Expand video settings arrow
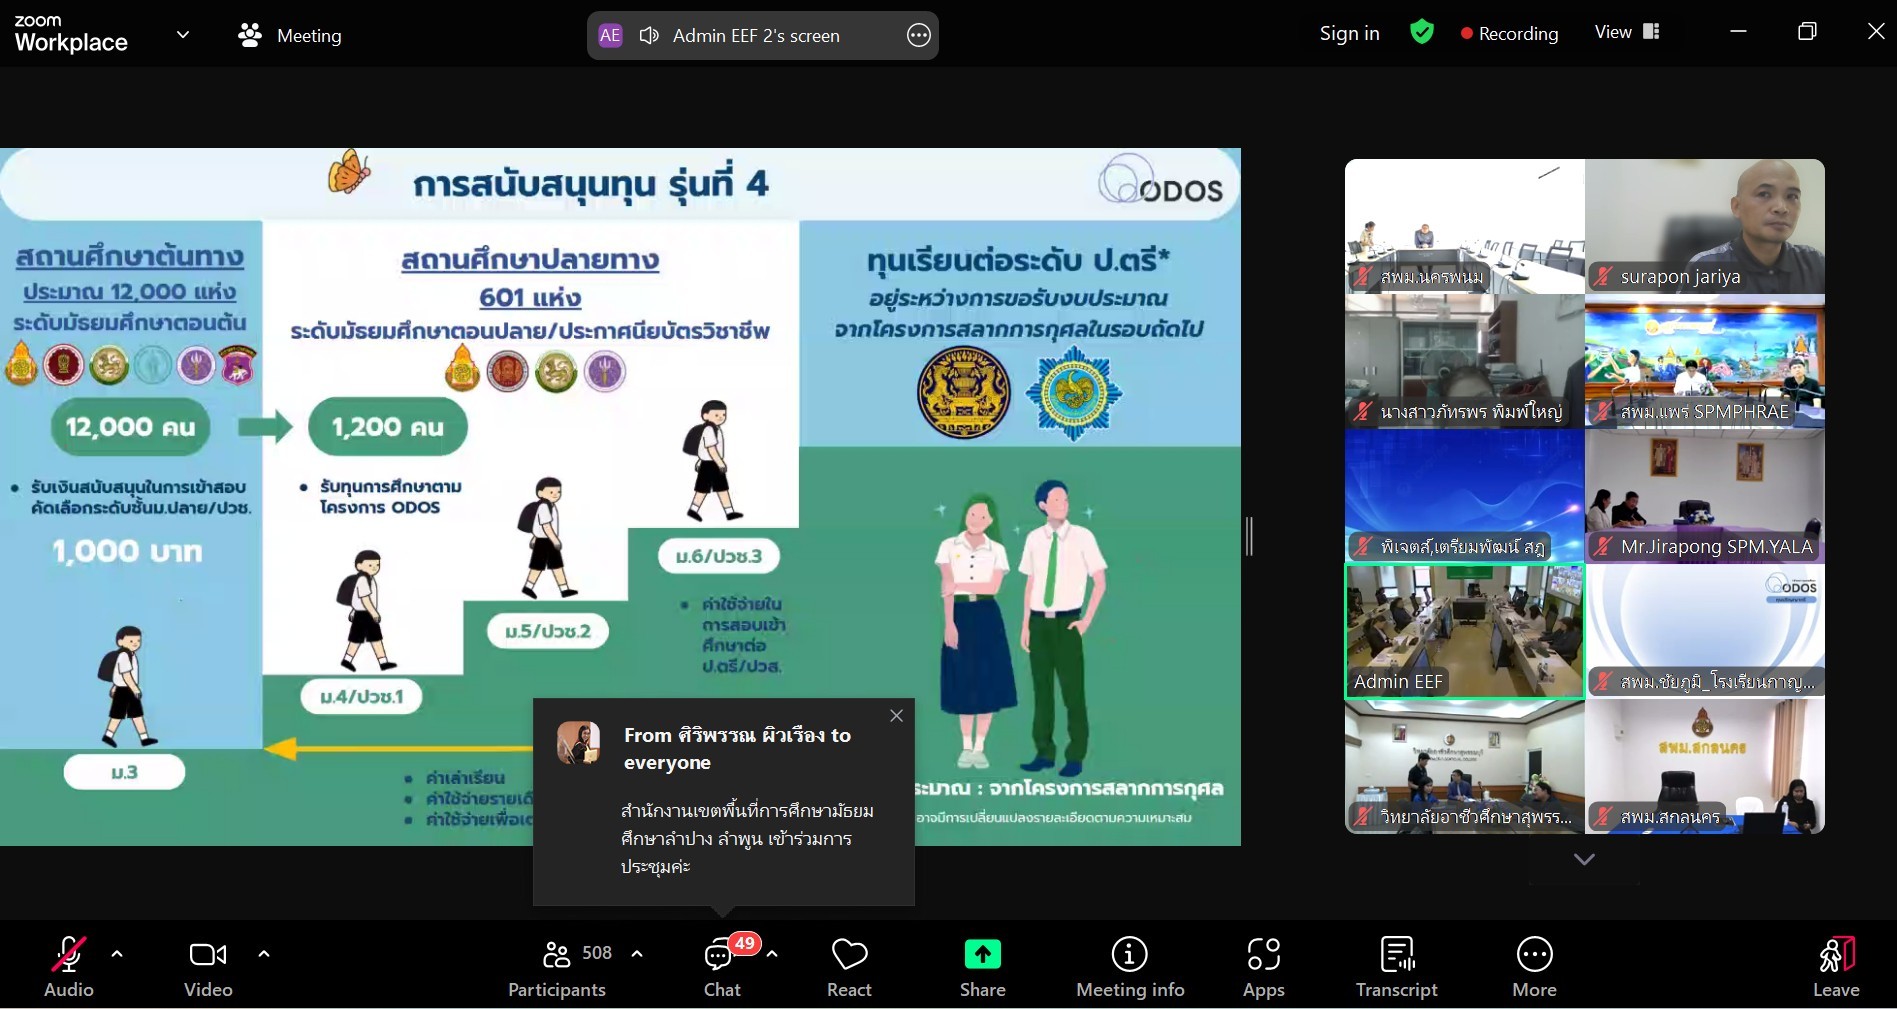1897x1009 pixels. (264, 954)
